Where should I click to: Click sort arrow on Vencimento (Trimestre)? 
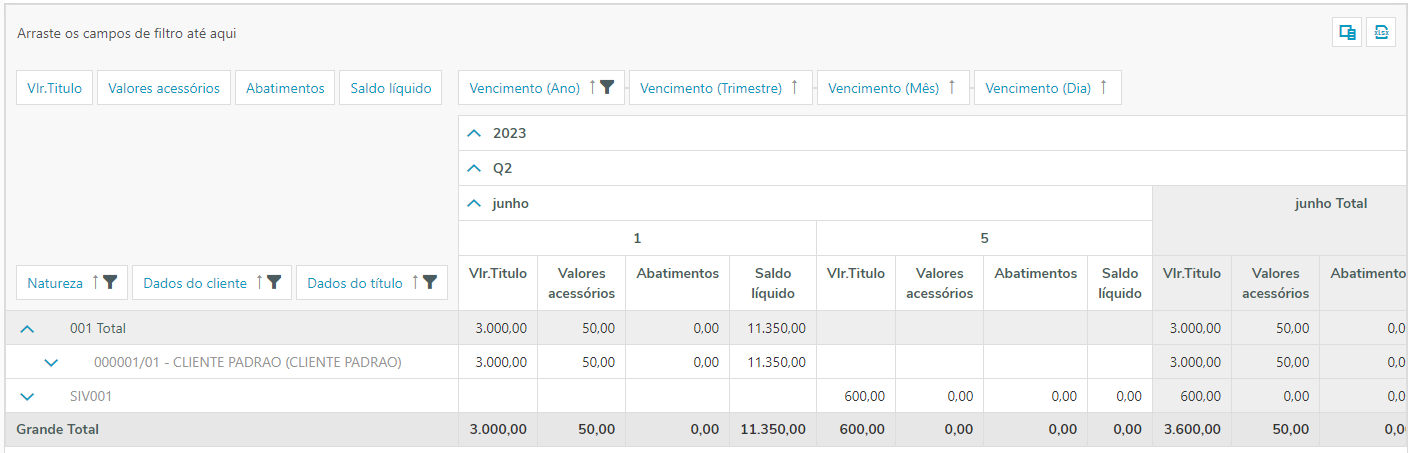(795, 87)
